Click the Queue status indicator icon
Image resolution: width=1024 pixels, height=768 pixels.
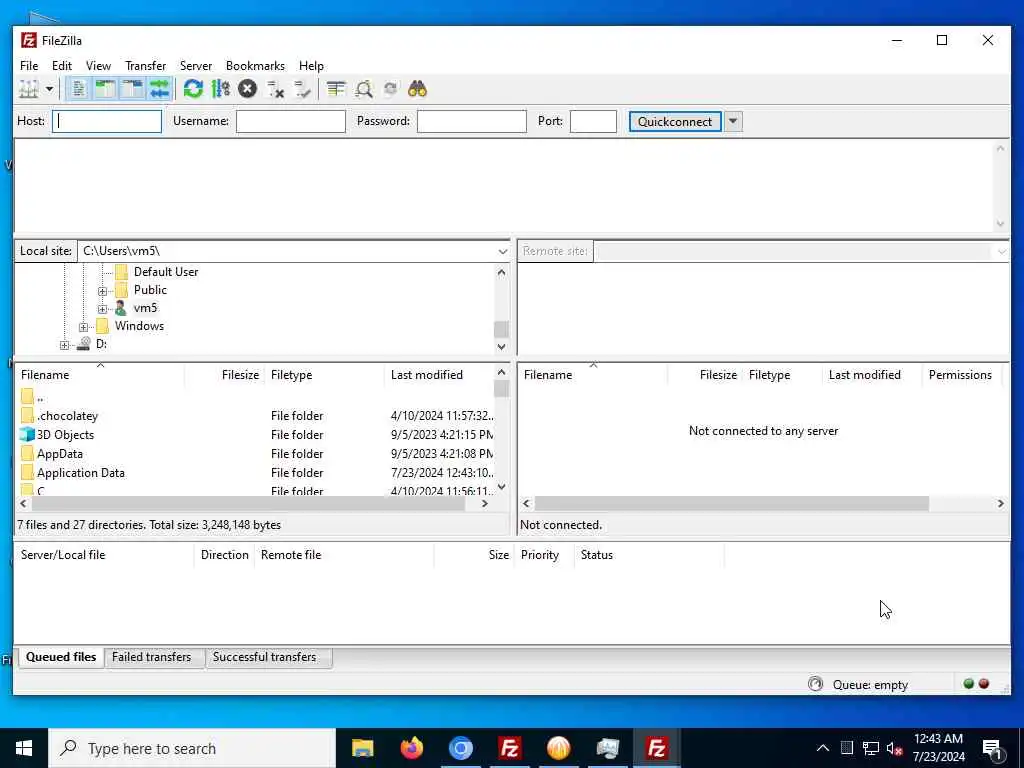pos(815,684)
